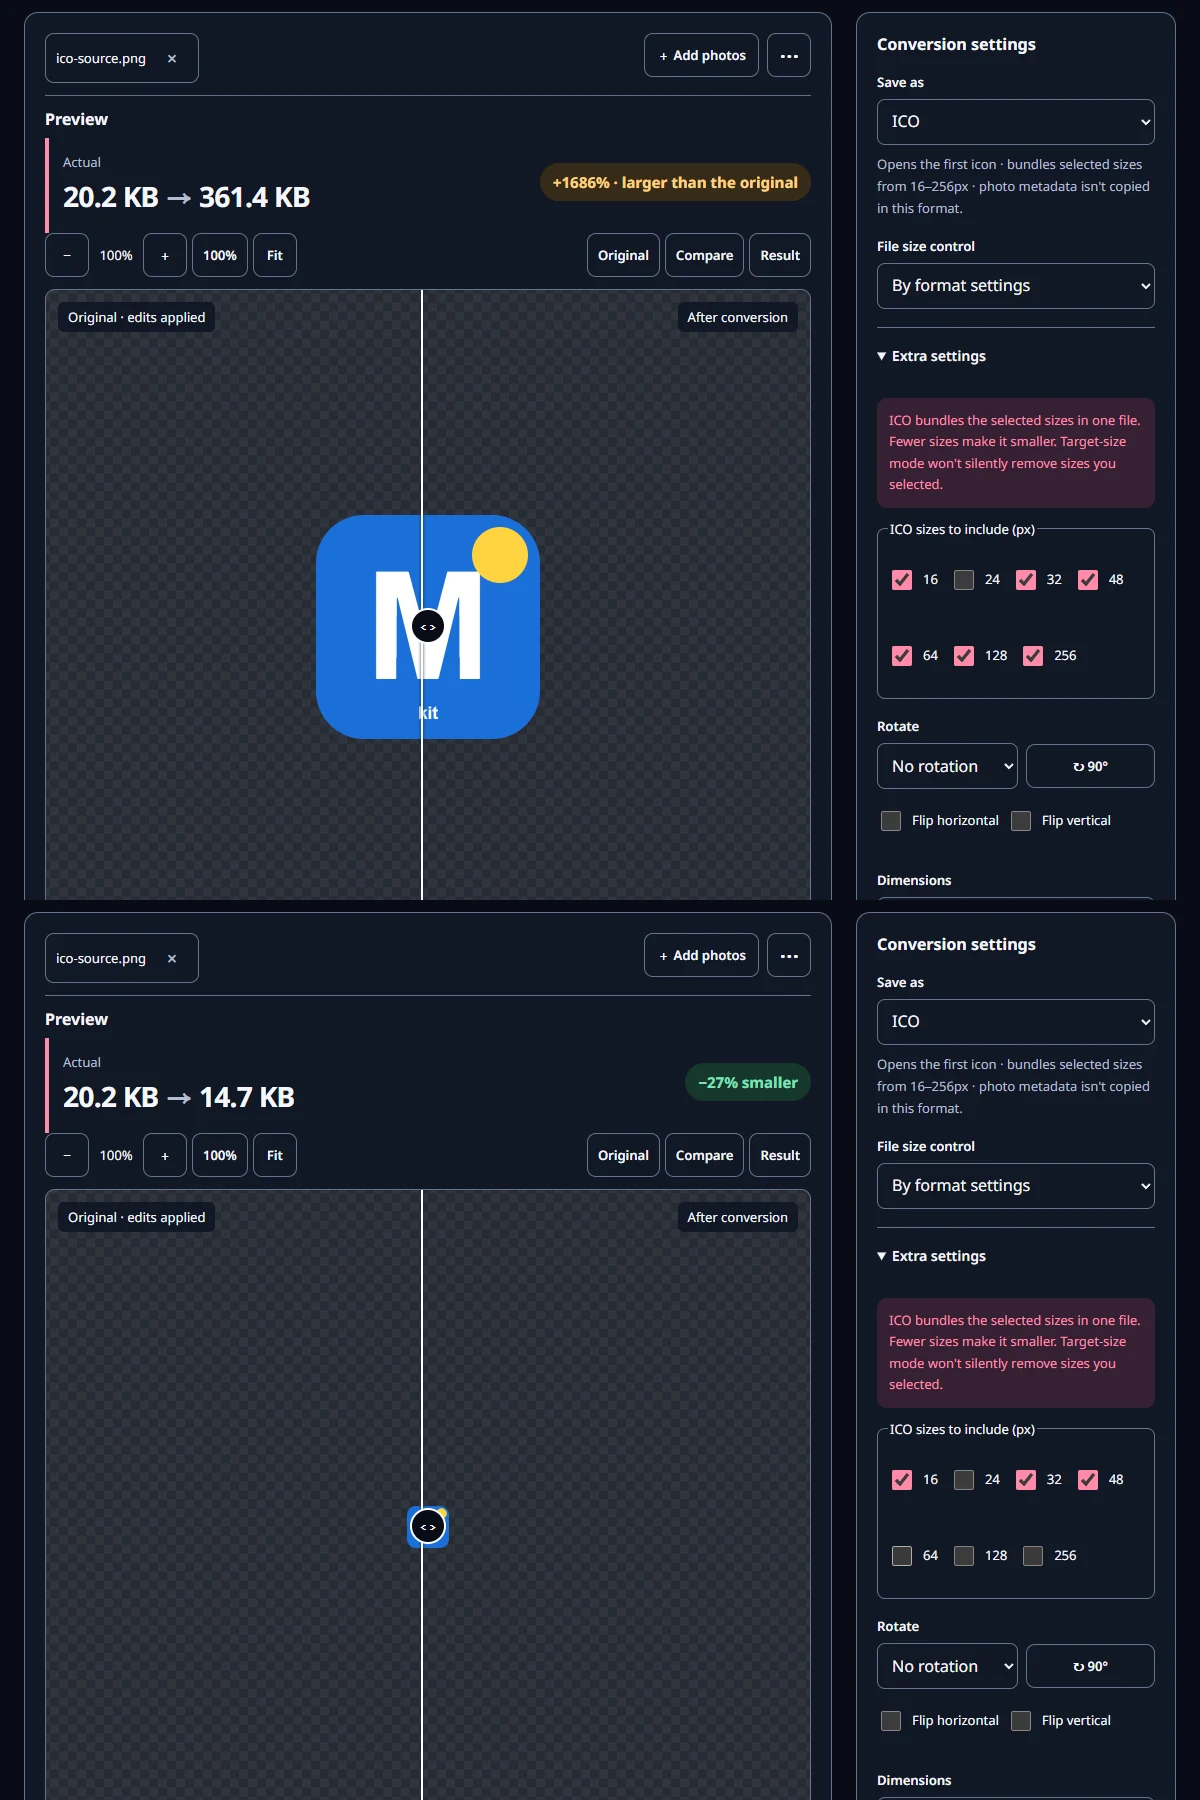Open File size control dropdown, lower settings

coord(1016,1186)
